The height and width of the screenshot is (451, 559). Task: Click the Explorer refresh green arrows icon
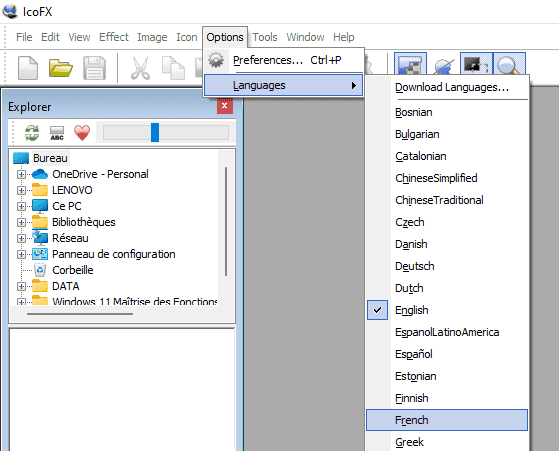click(x=32, y=133)
